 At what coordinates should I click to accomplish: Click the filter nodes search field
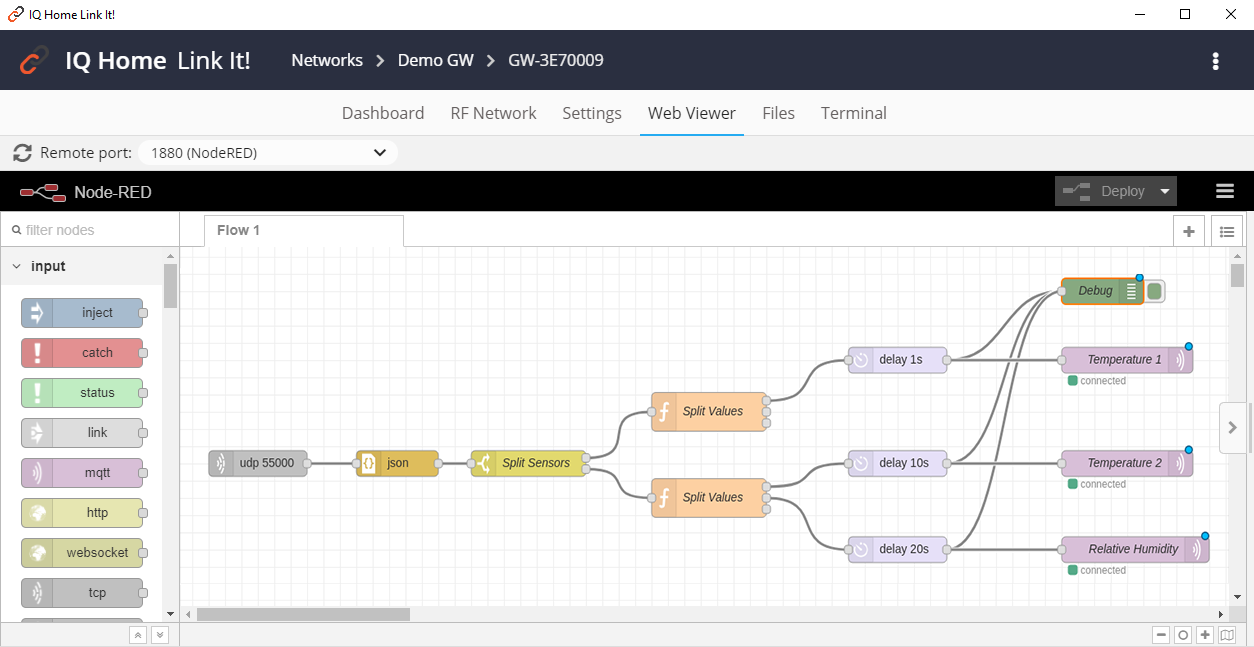coord(90,230)
